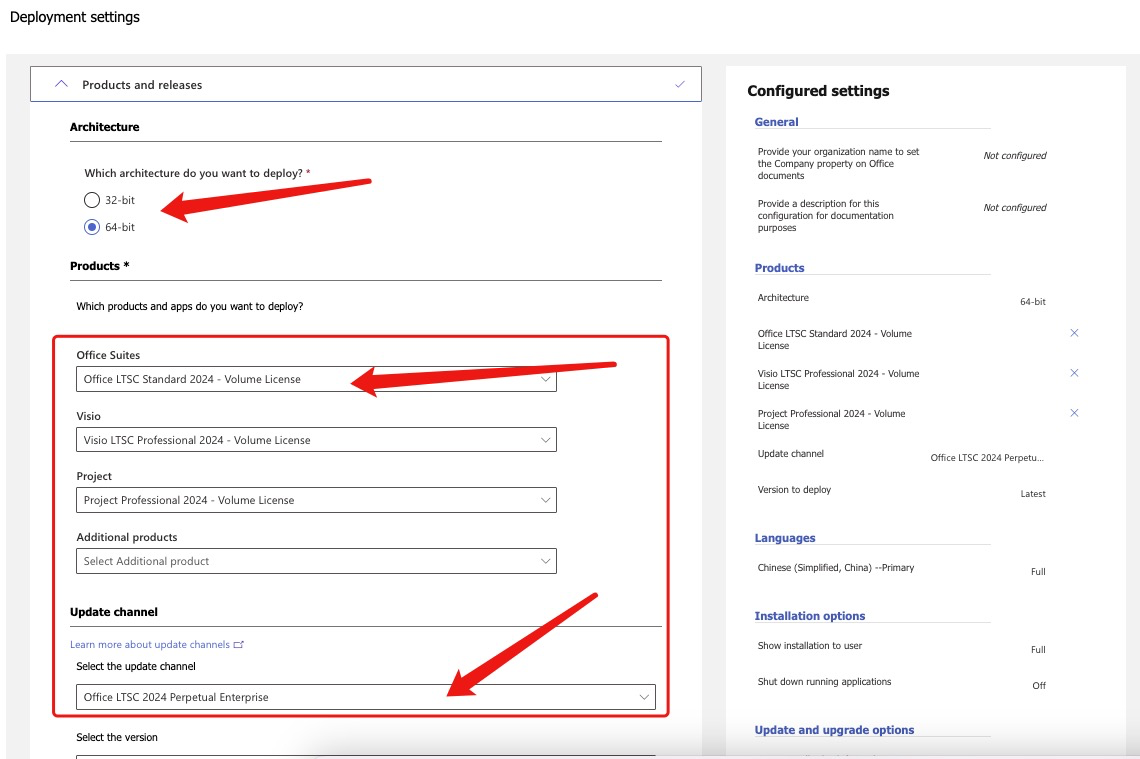1140x759 pixels.
Task: Jump to Products configured settings section
Action: point(779,268)
